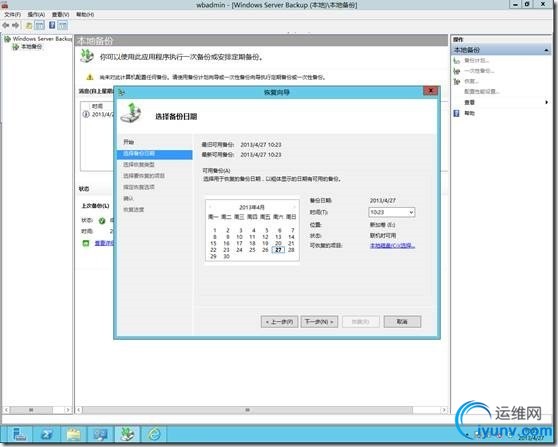558x447 pixels.
Task: Click the 上一步(P) back button
Action: [x=279, y=322]
